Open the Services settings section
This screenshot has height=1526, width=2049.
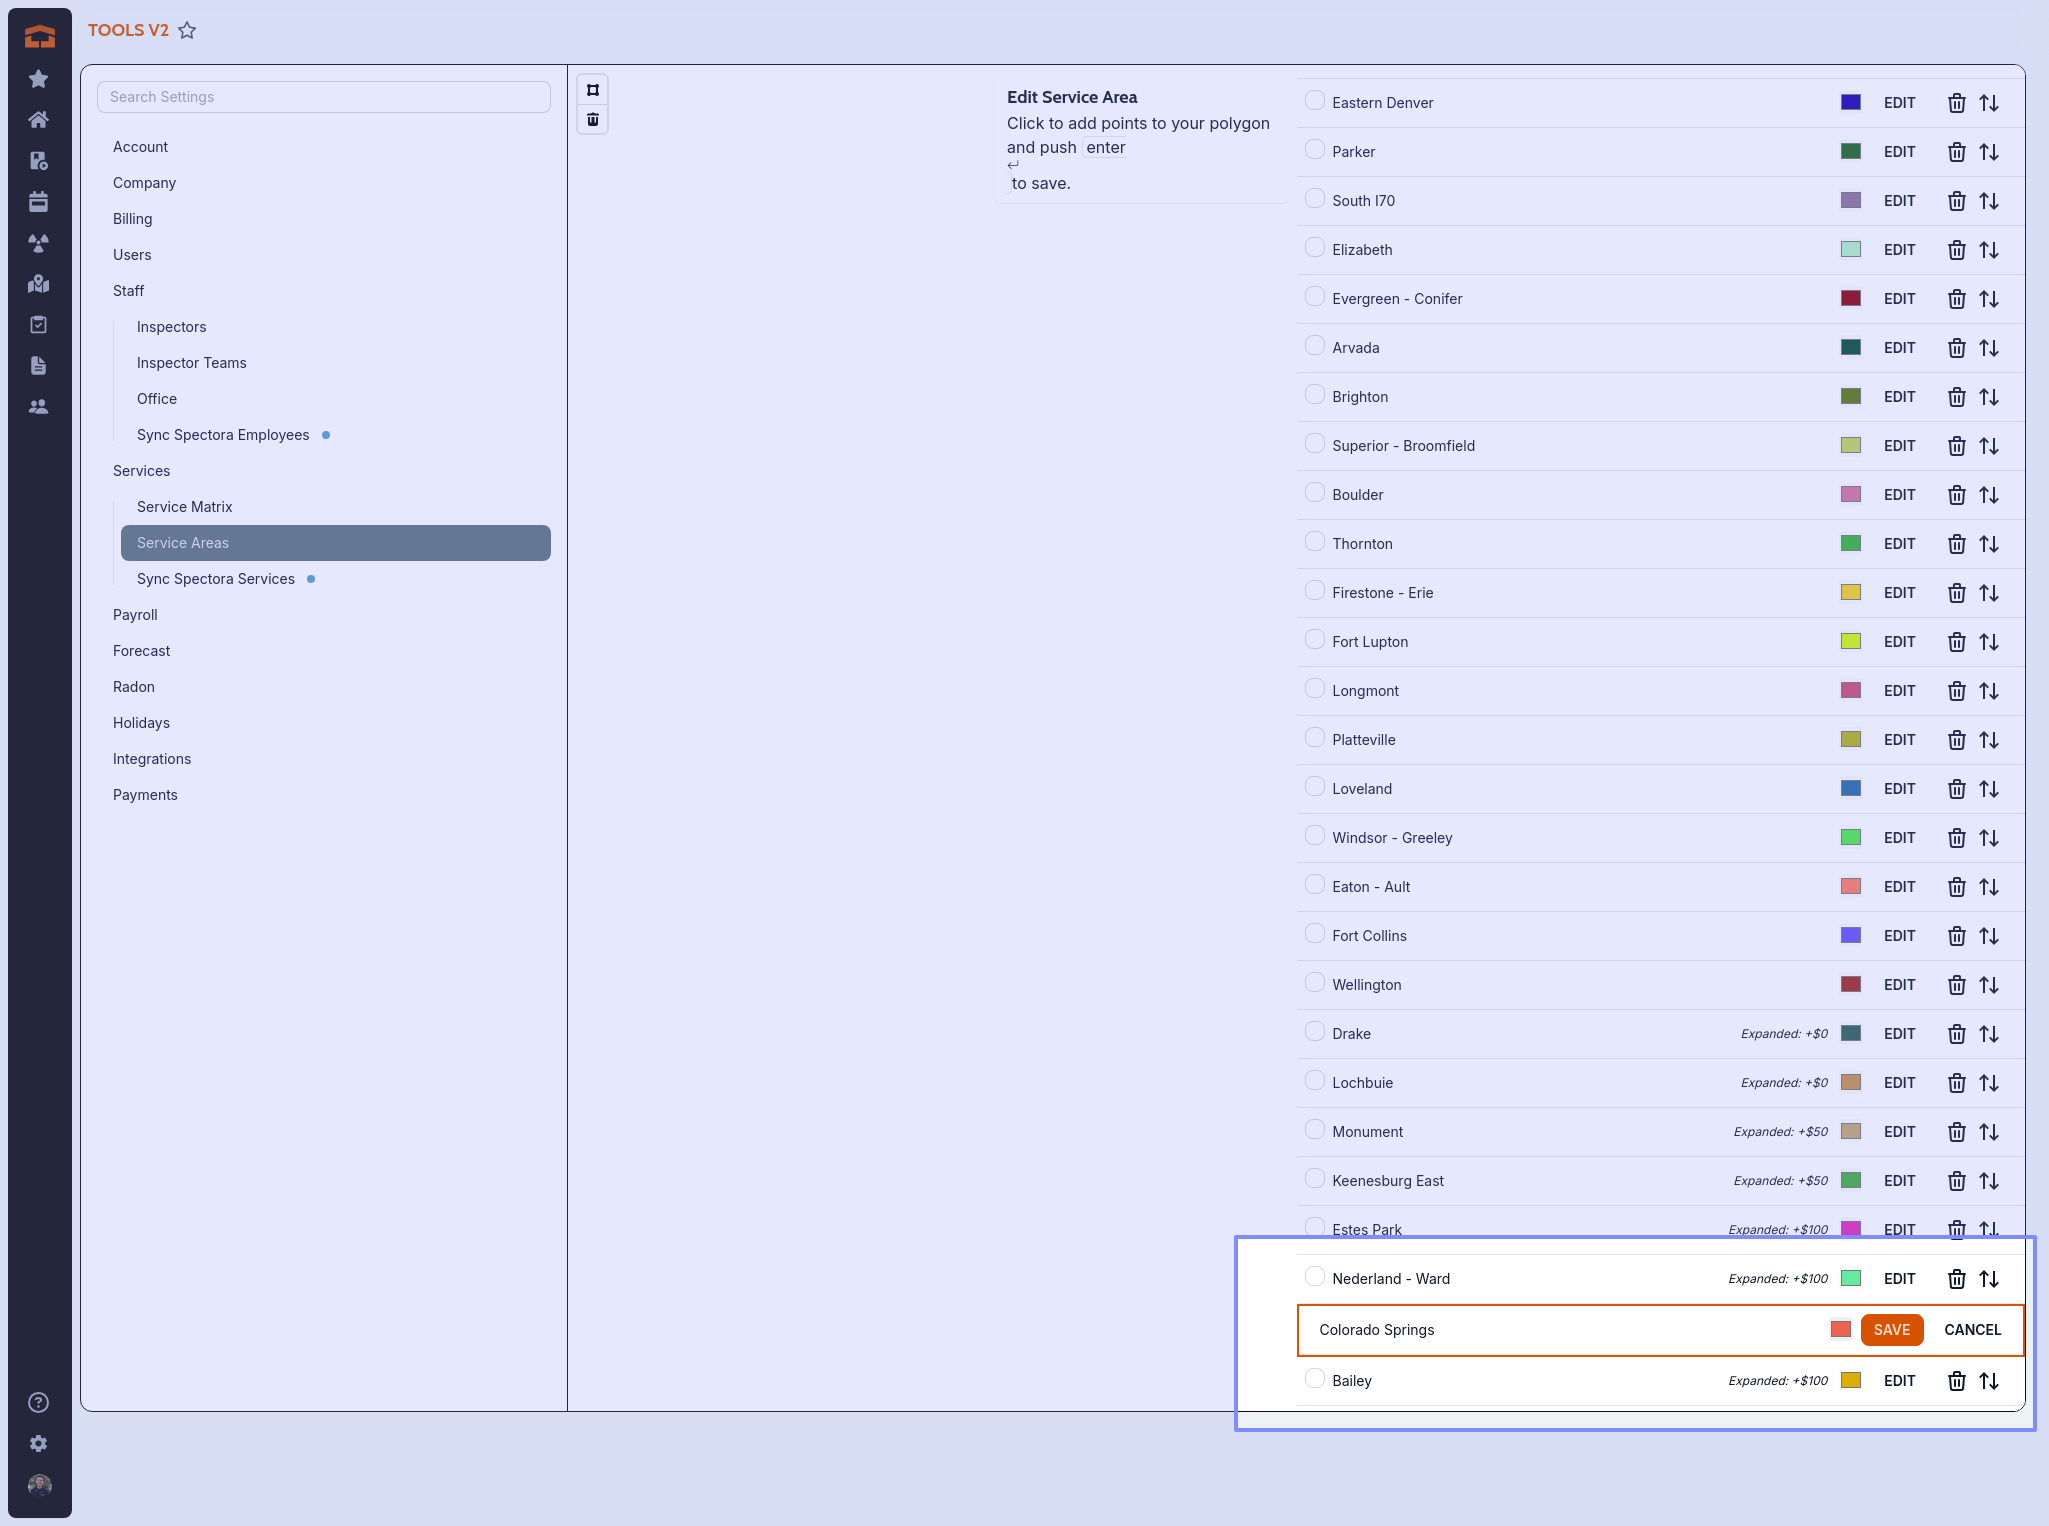pos(141,471)
